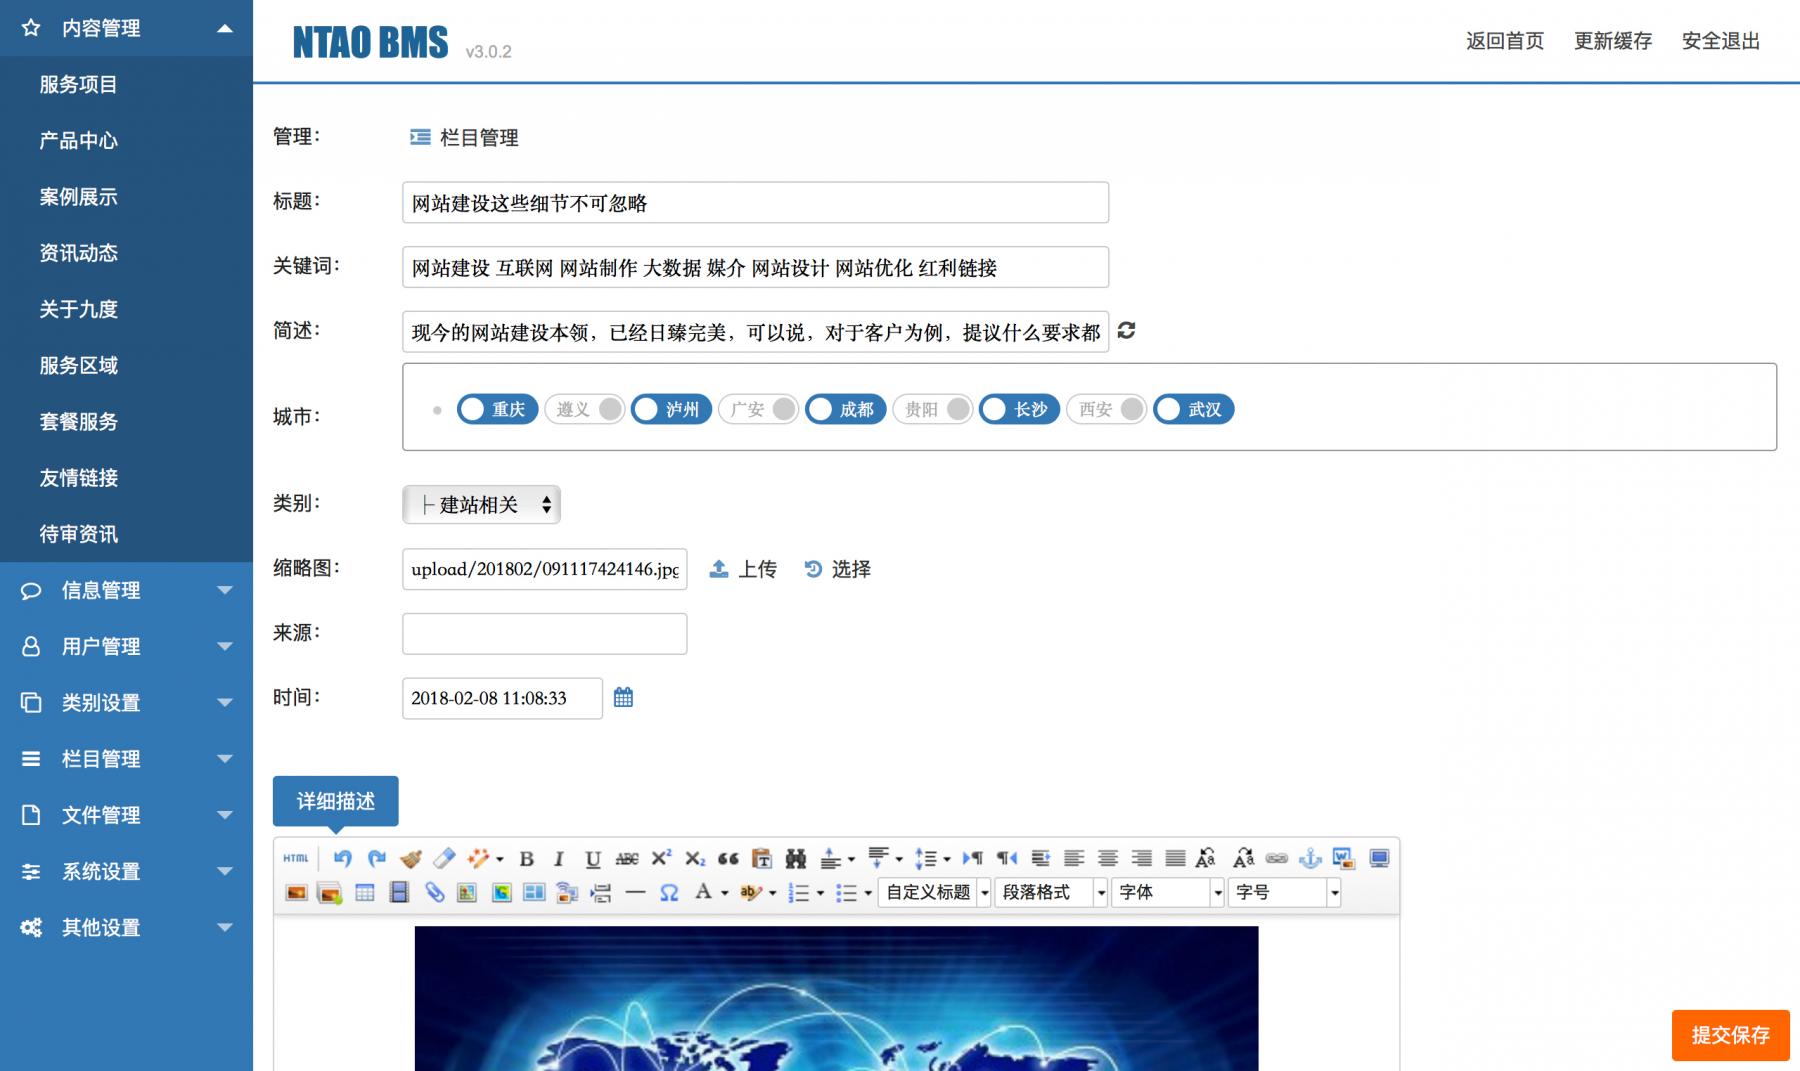Expand the 类别设置 sidebar section

(126, 702)
